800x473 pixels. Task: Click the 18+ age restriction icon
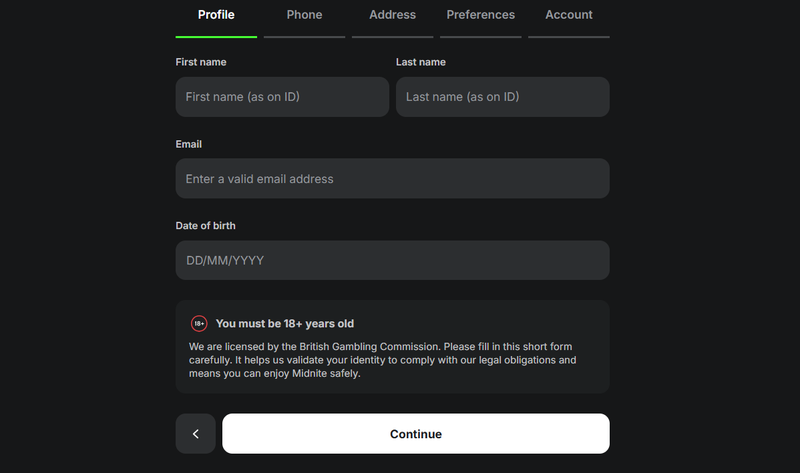point(199,324)
